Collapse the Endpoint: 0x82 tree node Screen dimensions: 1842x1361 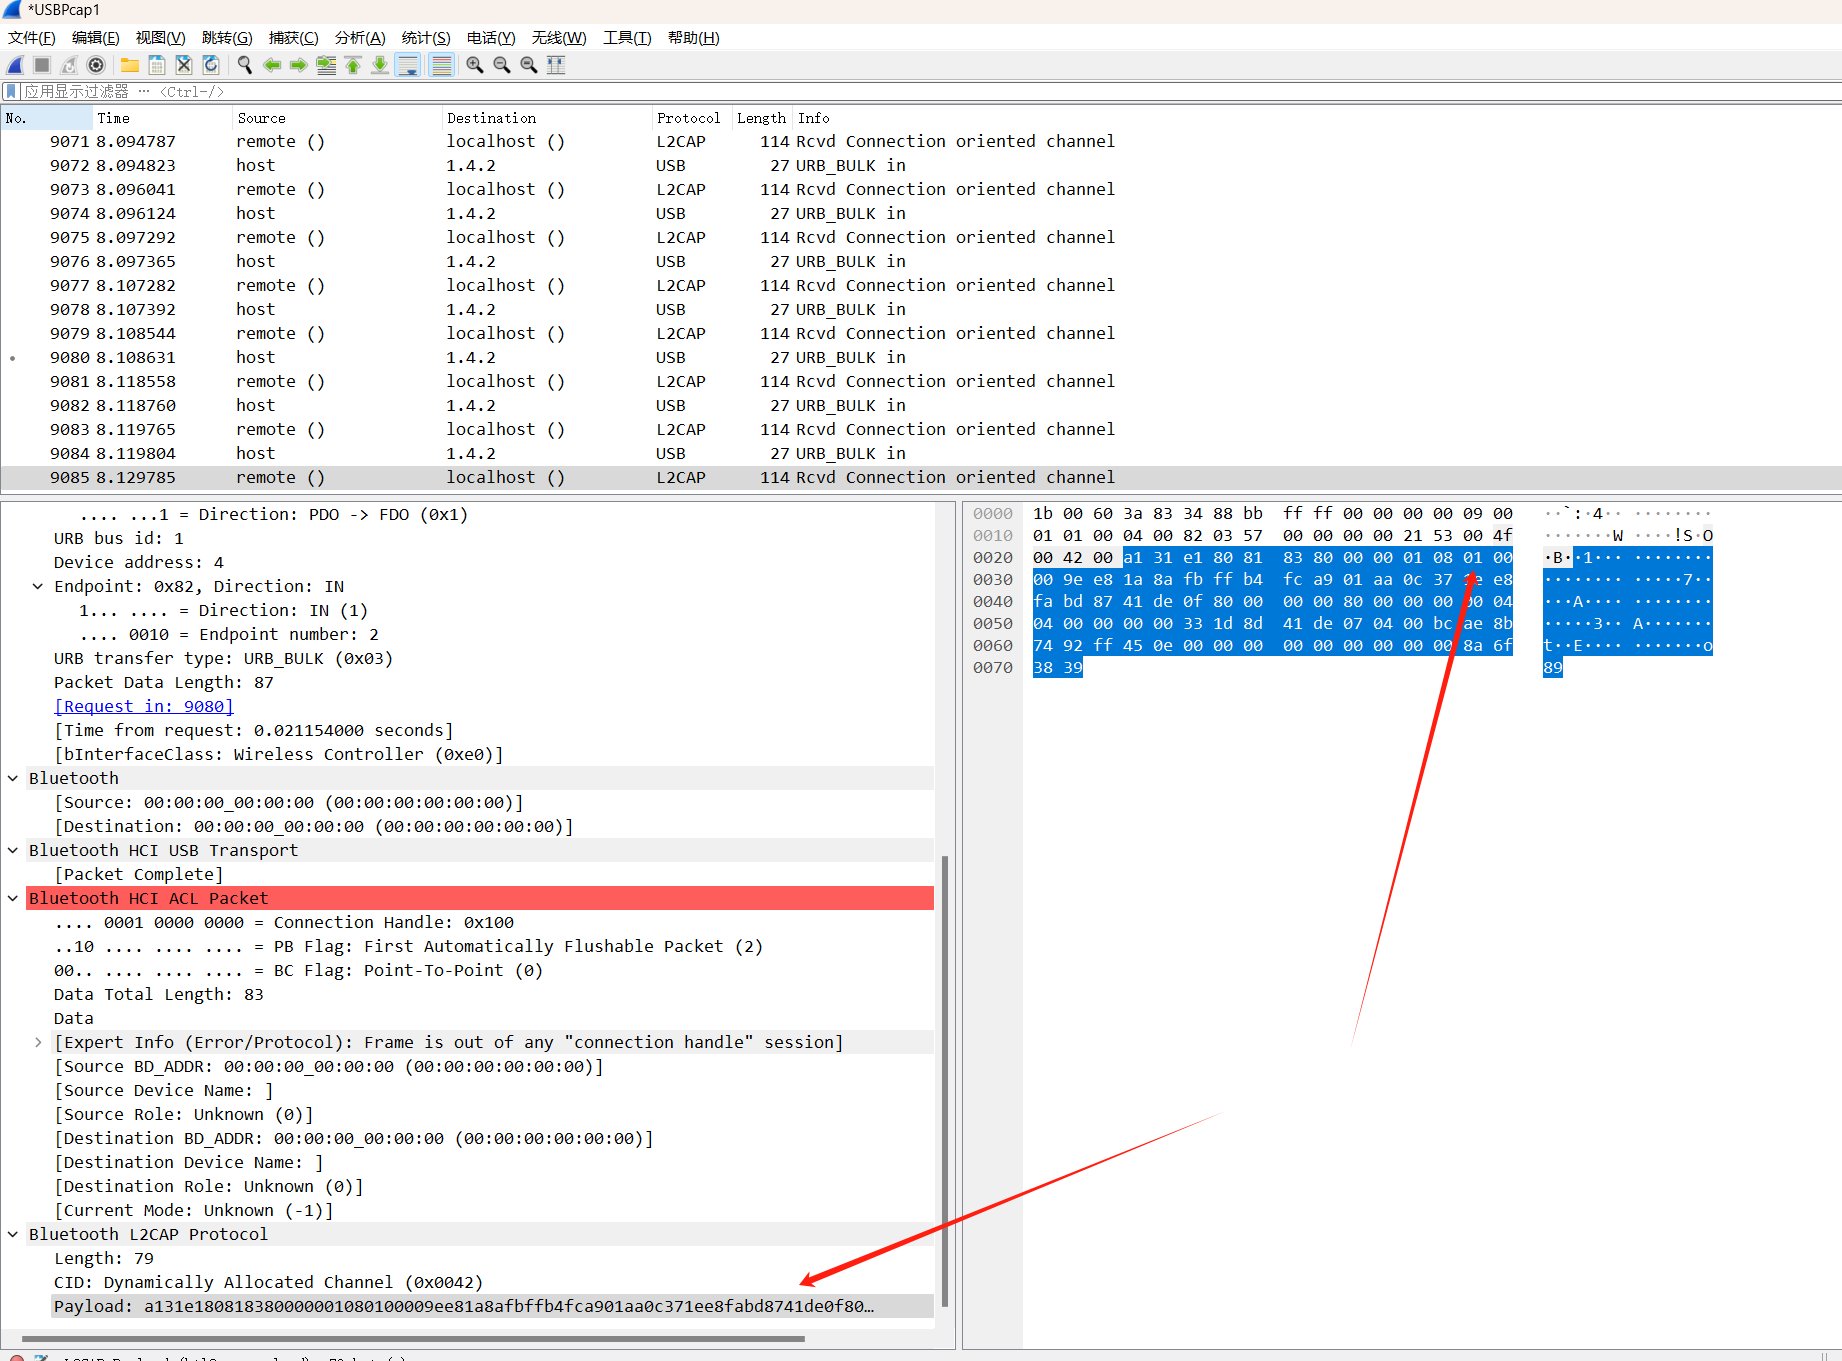pos(38,586)
